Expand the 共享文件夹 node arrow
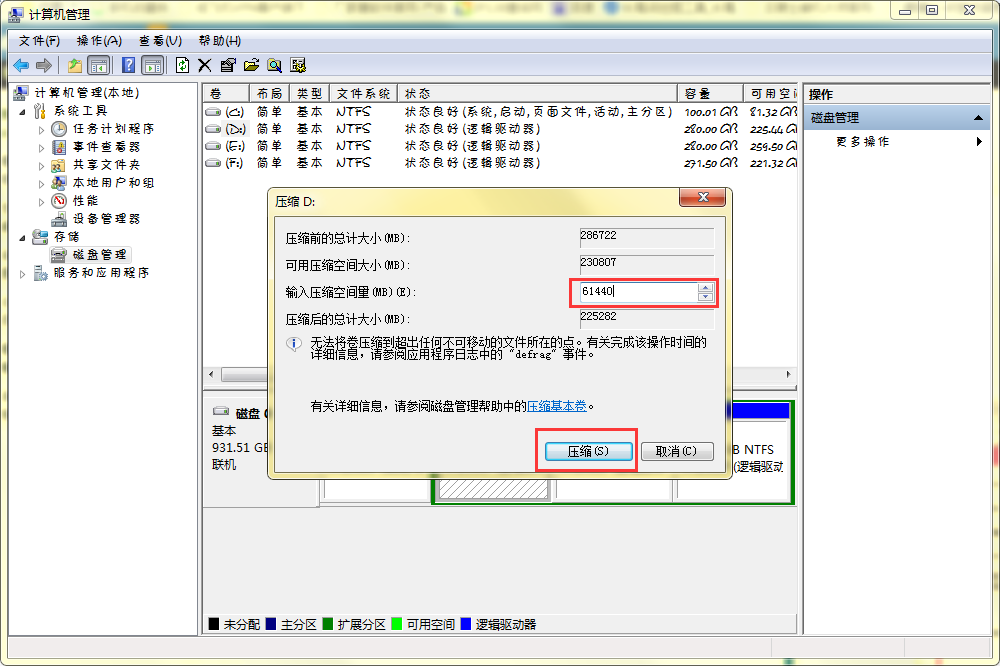 (x=41, y=166)
